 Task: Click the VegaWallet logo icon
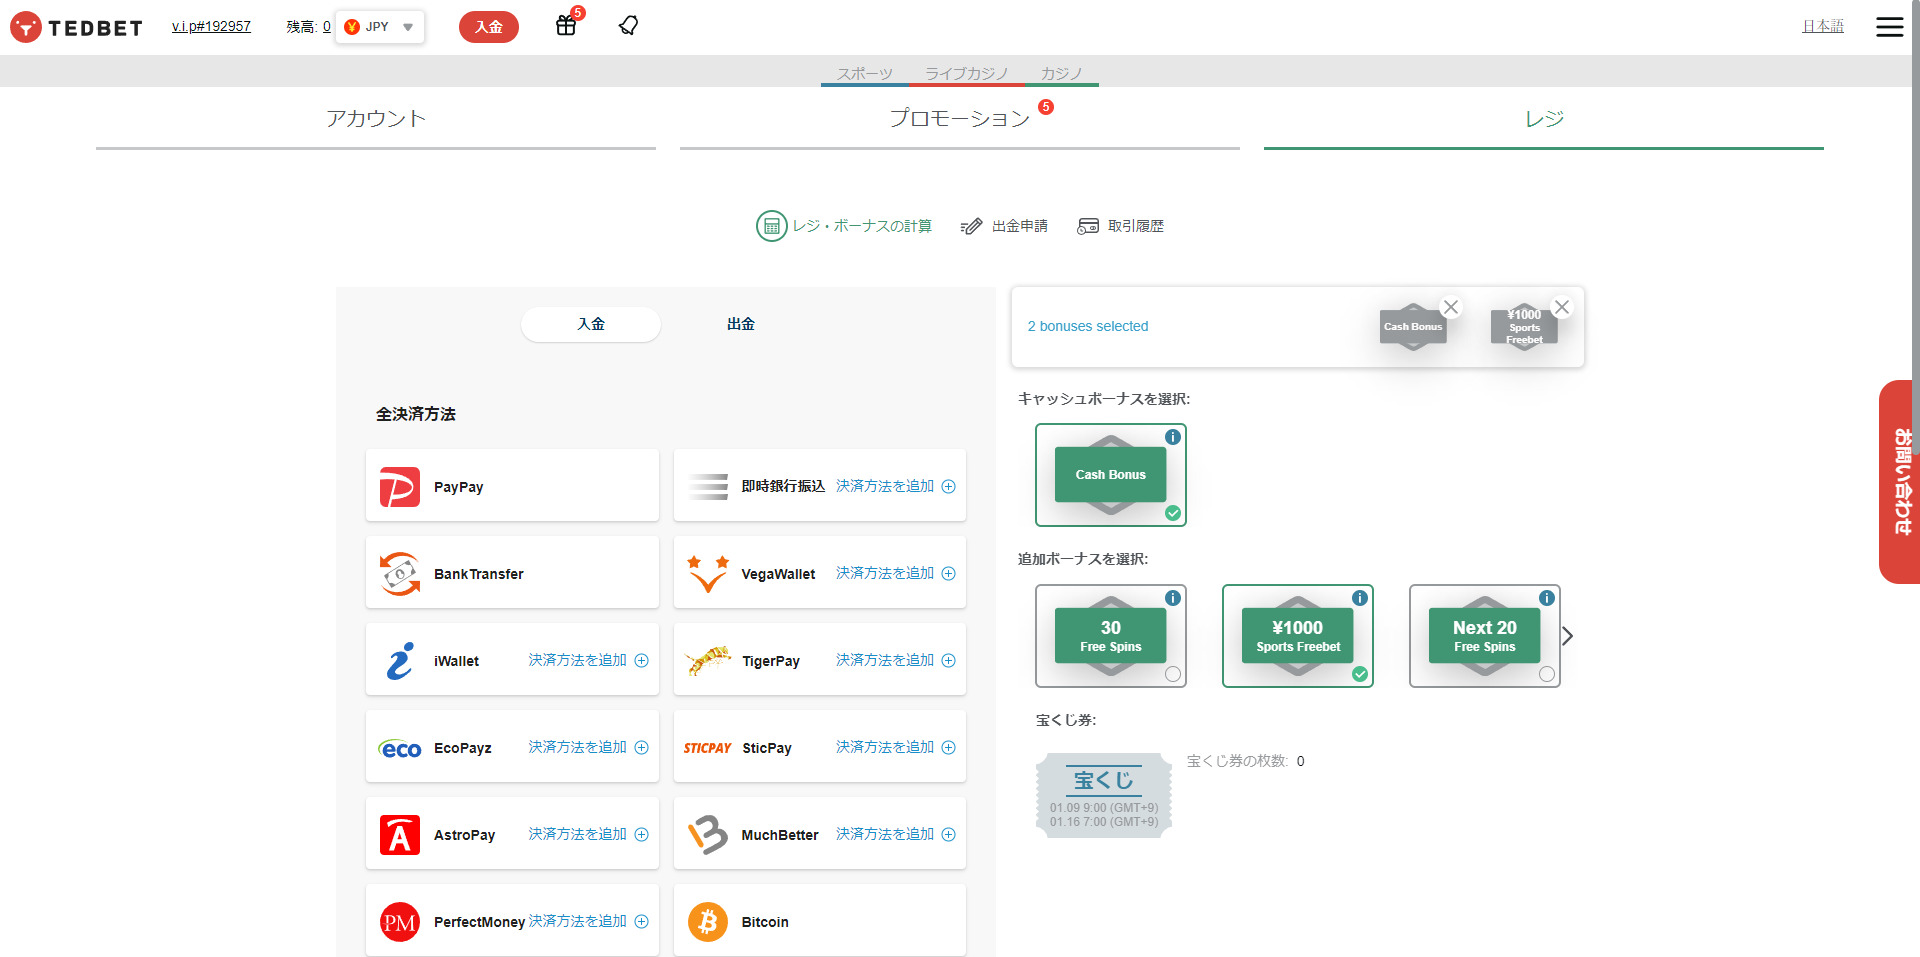(707, 574)
